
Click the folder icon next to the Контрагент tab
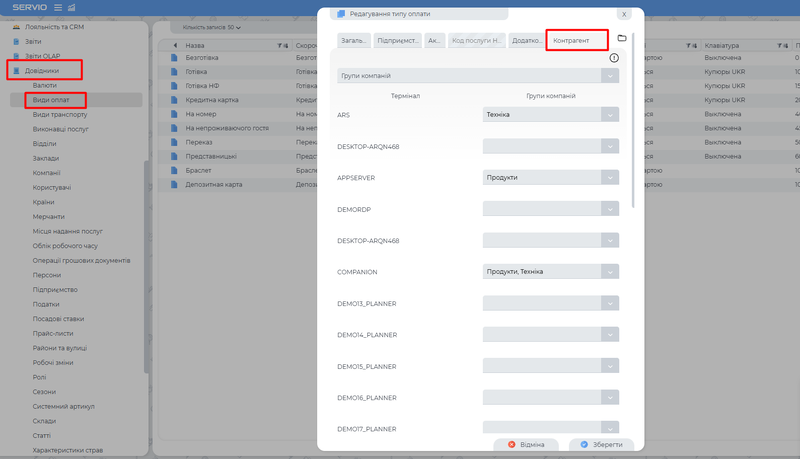coord(621,38)
